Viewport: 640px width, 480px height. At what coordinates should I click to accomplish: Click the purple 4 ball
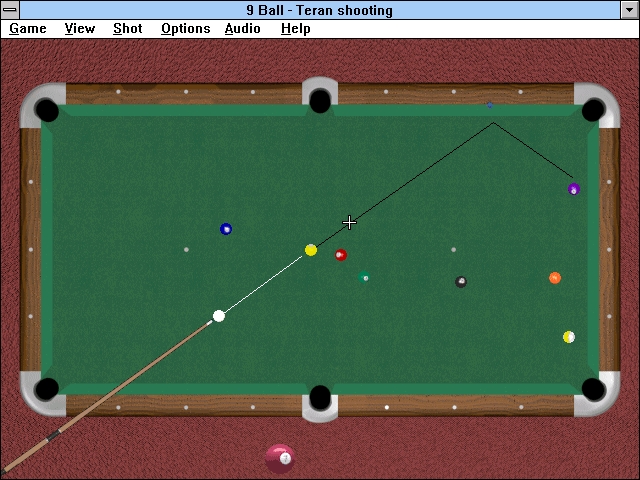574,189
